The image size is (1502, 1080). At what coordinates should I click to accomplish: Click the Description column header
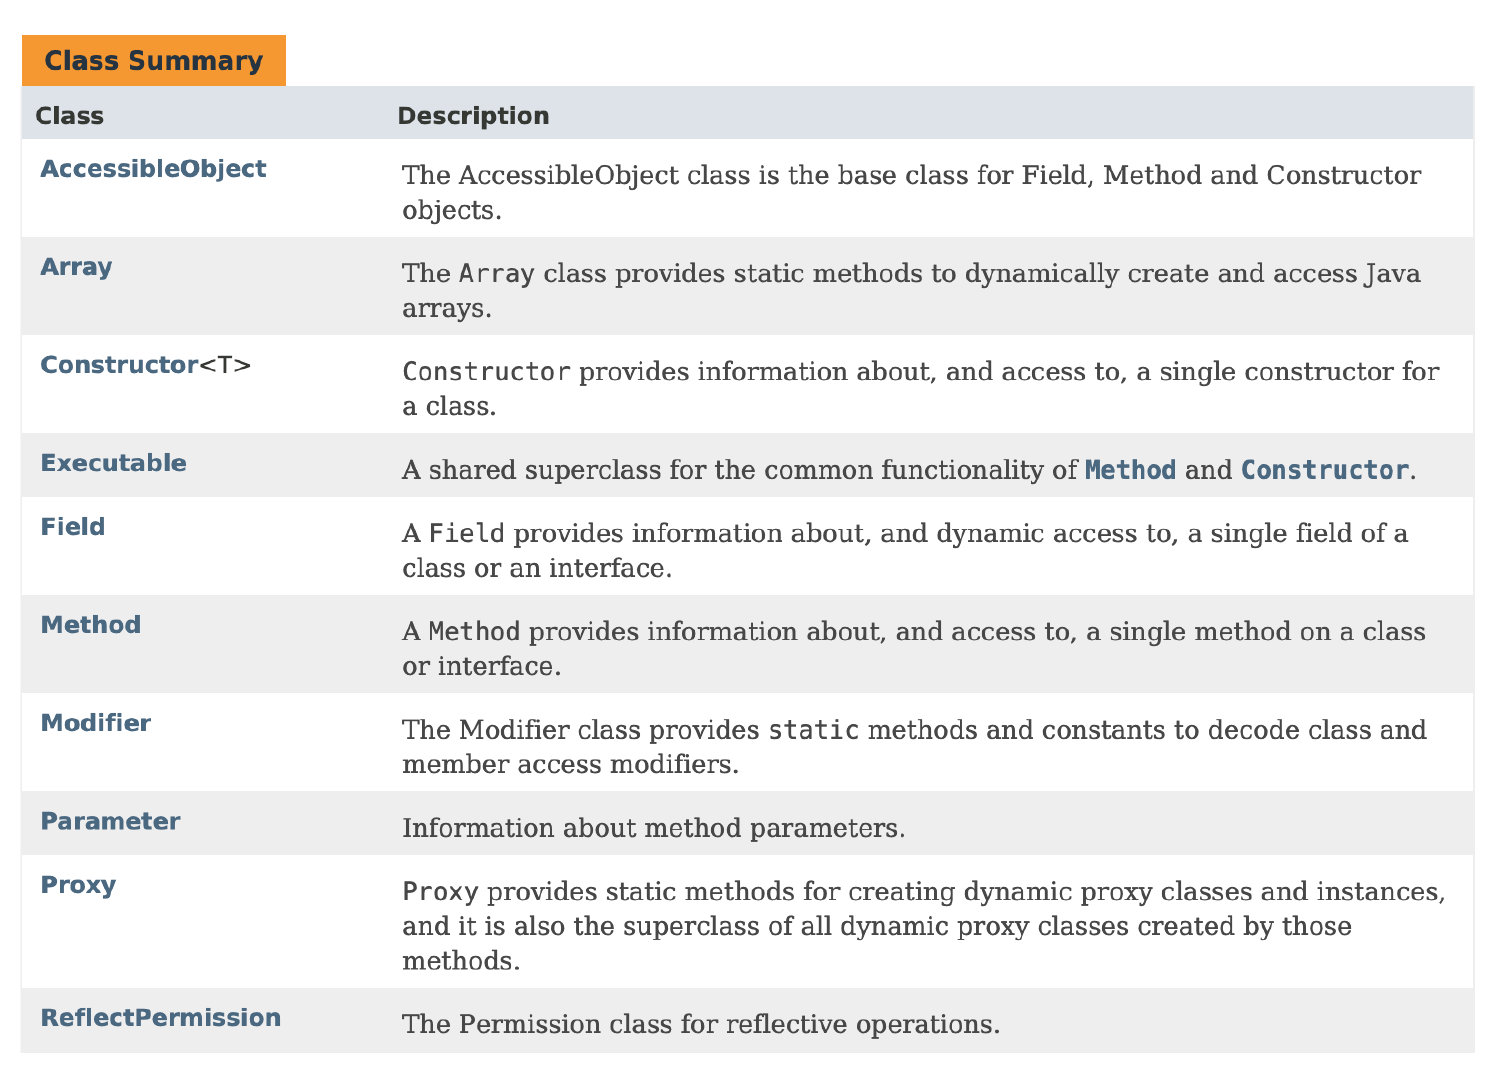point(473,116)
